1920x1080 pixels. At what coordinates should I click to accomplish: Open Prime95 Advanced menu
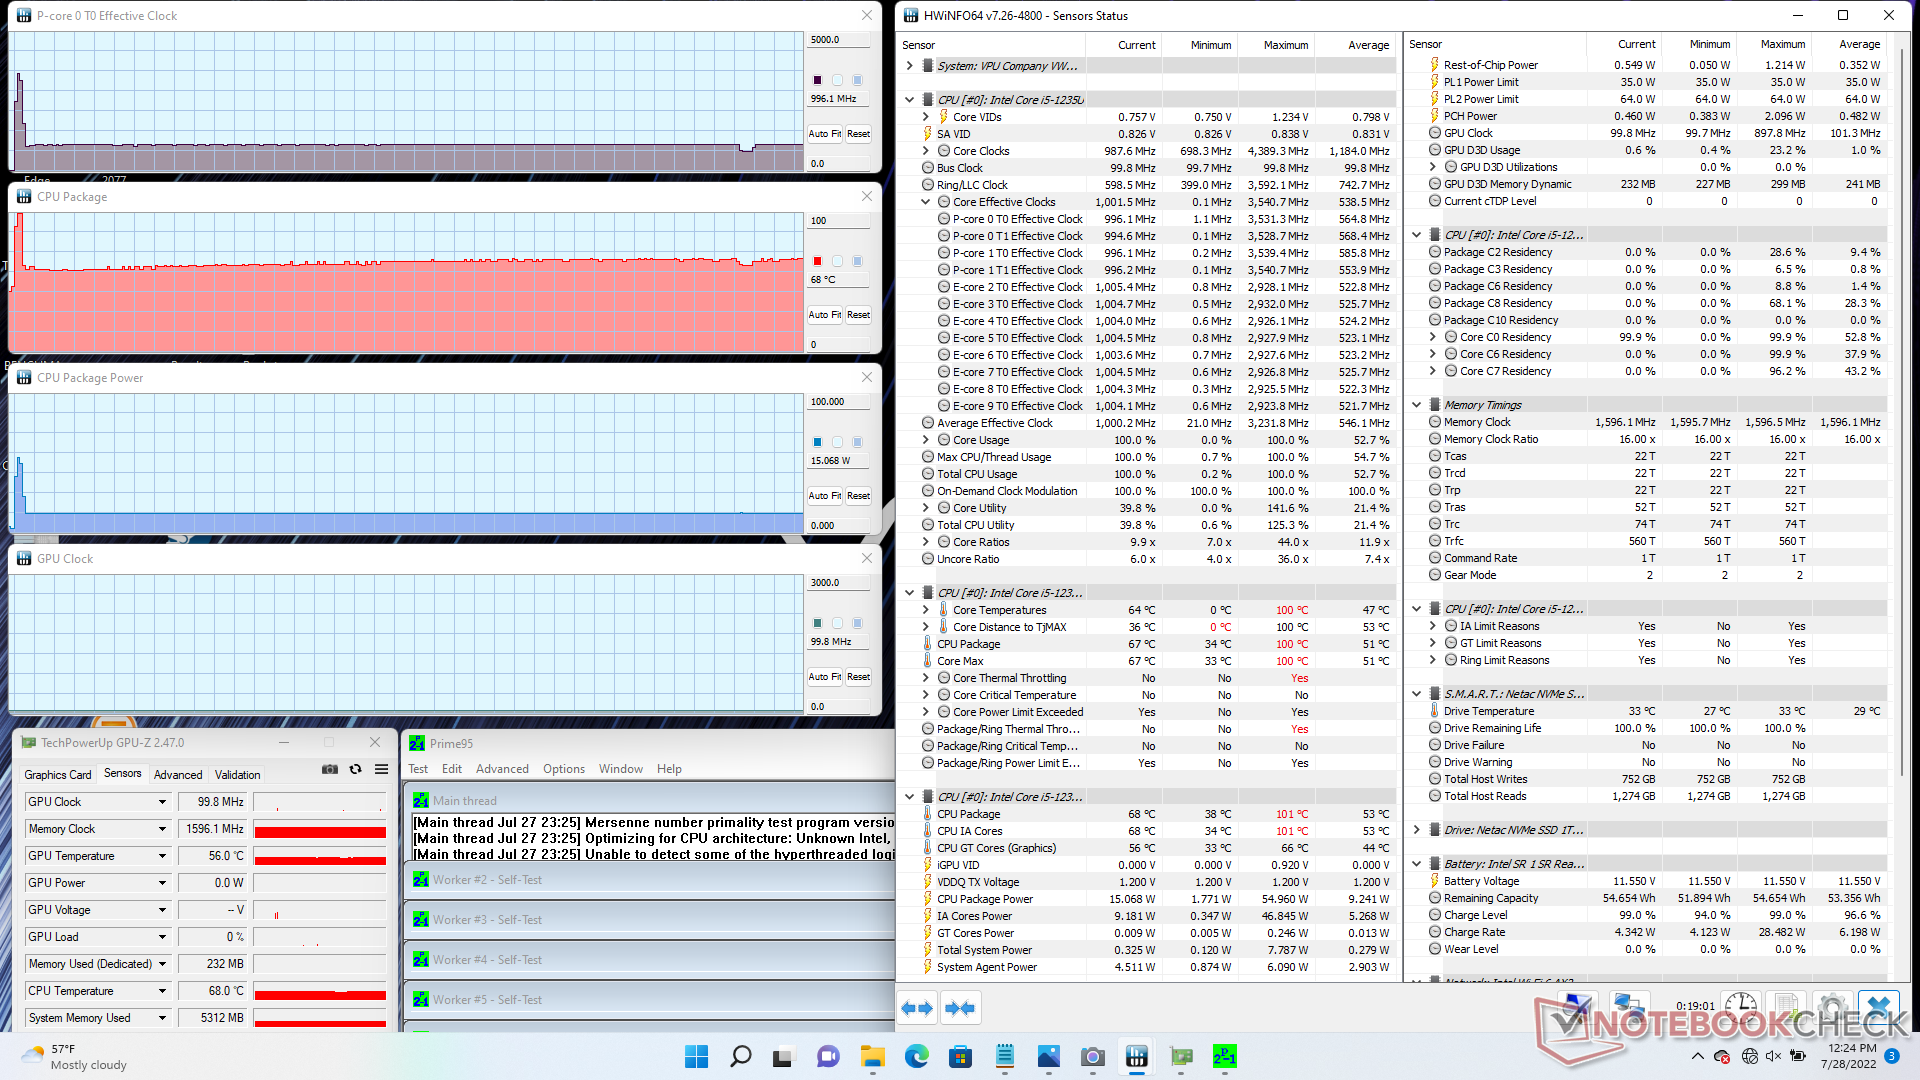pyautogui.click(x=502, y=769)
